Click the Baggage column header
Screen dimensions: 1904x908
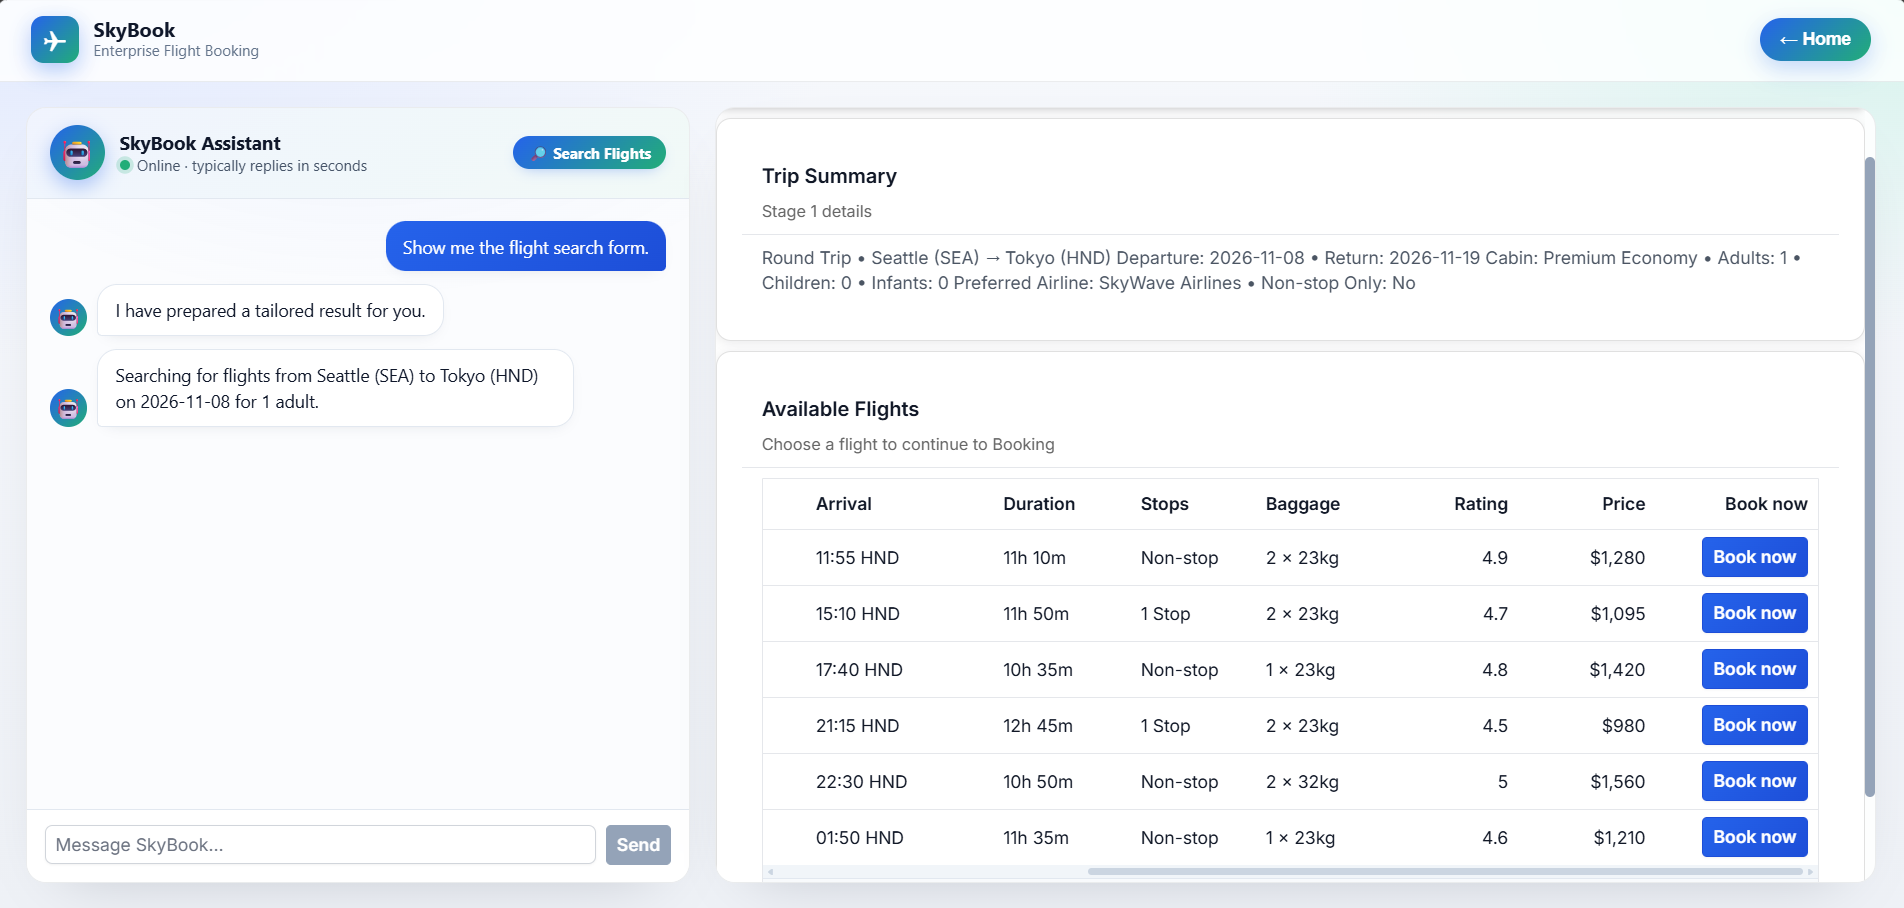pyautogui.click(x=1302, y=504)
